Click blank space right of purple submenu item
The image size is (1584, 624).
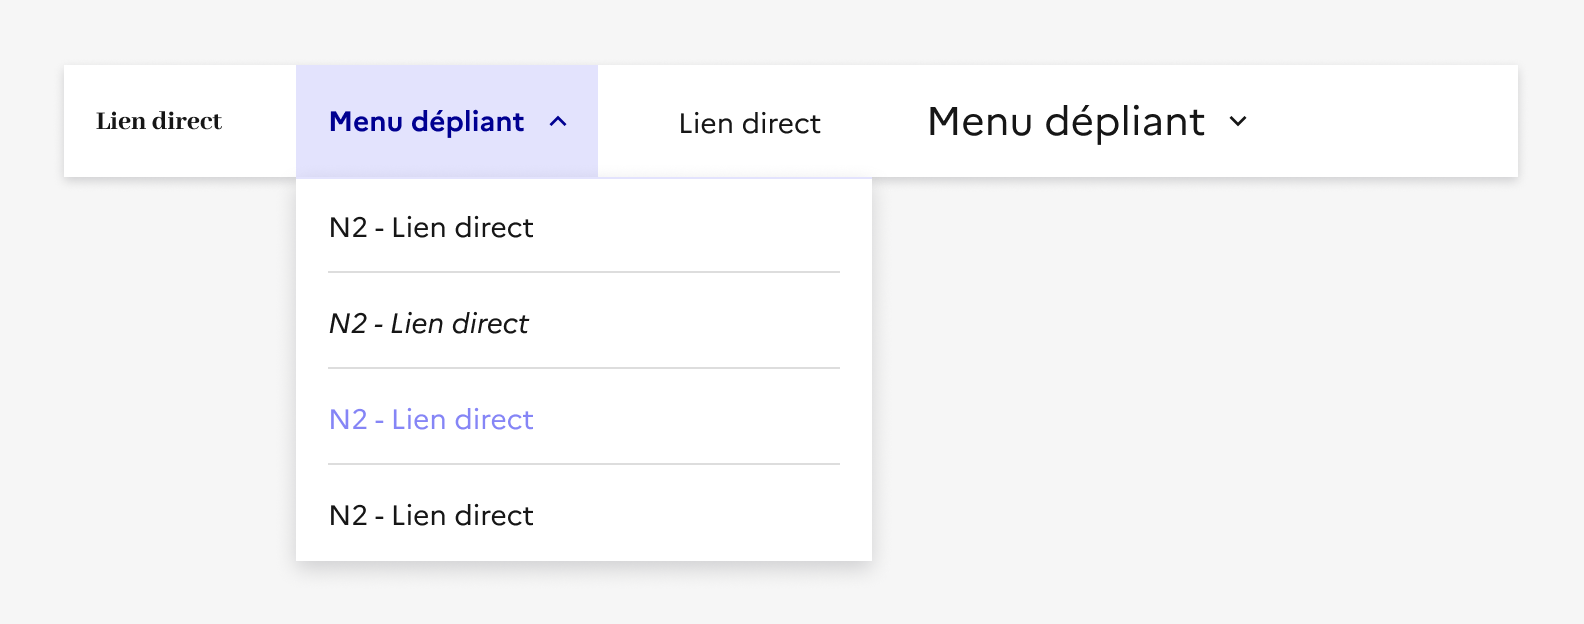pos(700,420)
